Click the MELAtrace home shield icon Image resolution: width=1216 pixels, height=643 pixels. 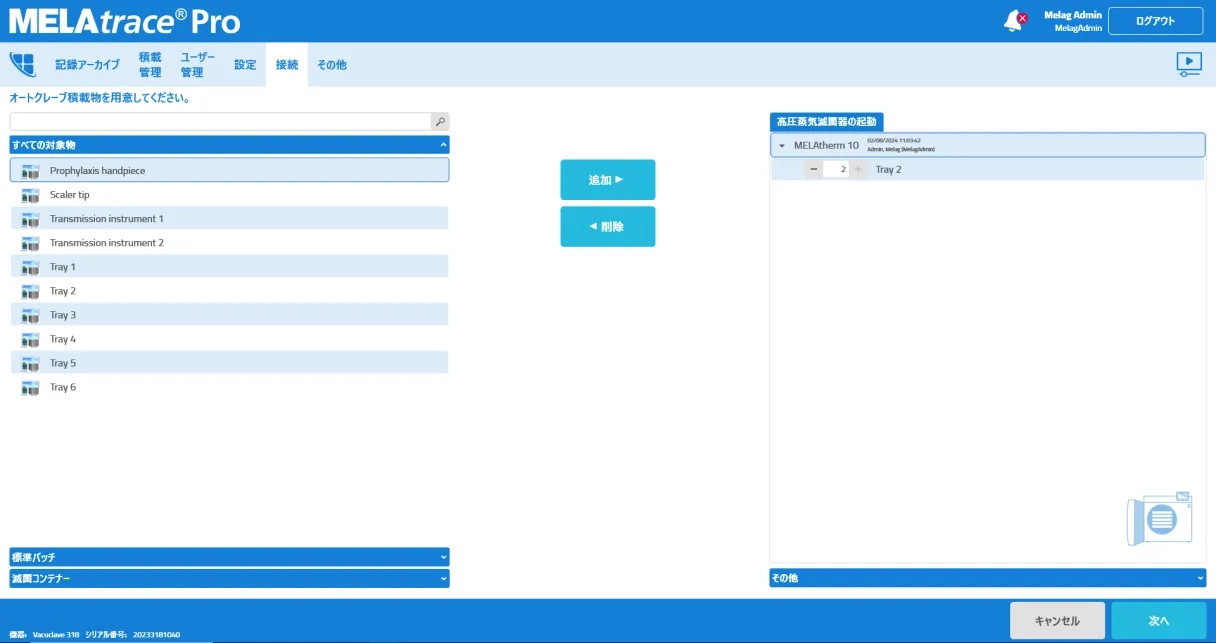(x=22, y=65)
